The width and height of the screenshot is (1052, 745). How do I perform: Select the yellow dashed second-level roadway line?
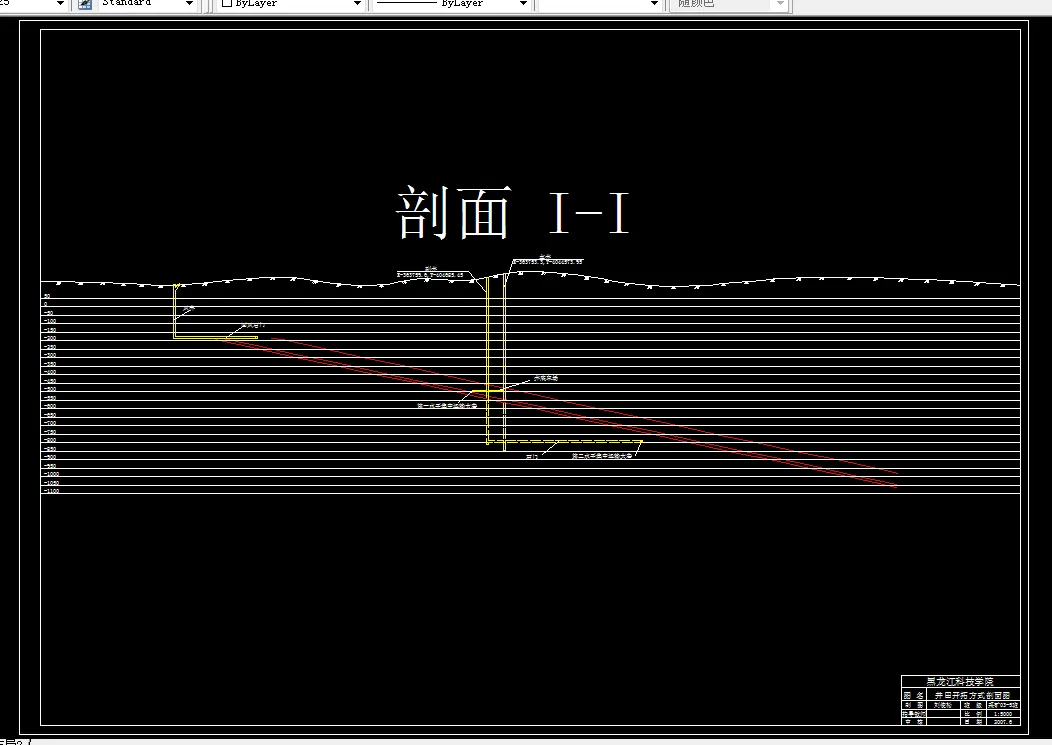[x=565, y=442]
